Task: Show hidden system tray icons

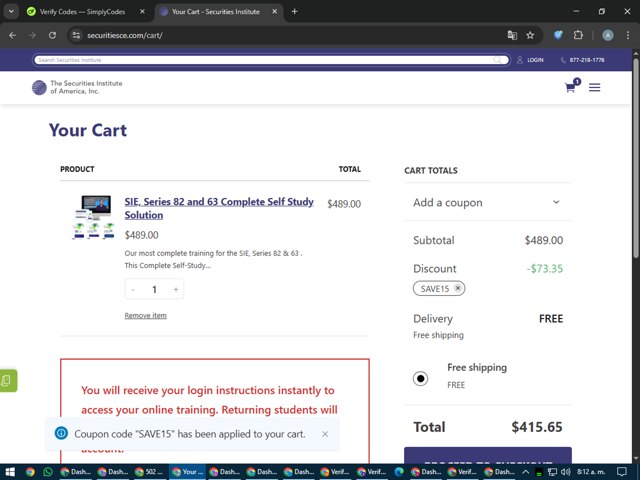Action: coord(525,472)
